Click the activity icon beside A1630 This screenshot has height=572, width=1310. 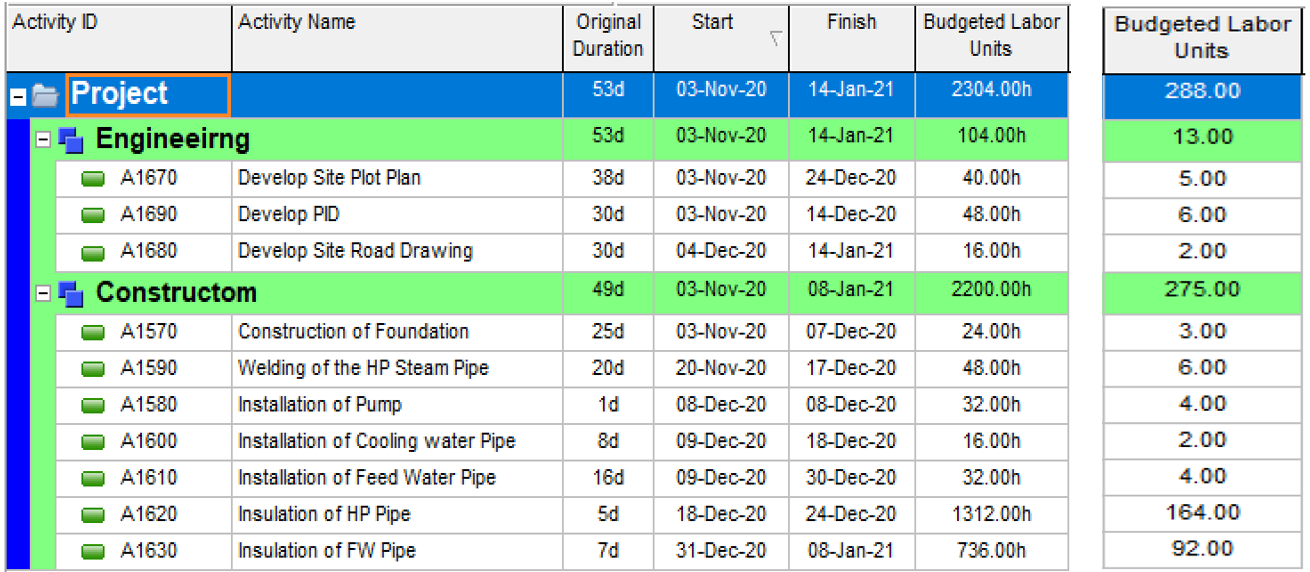coord(93,552)
